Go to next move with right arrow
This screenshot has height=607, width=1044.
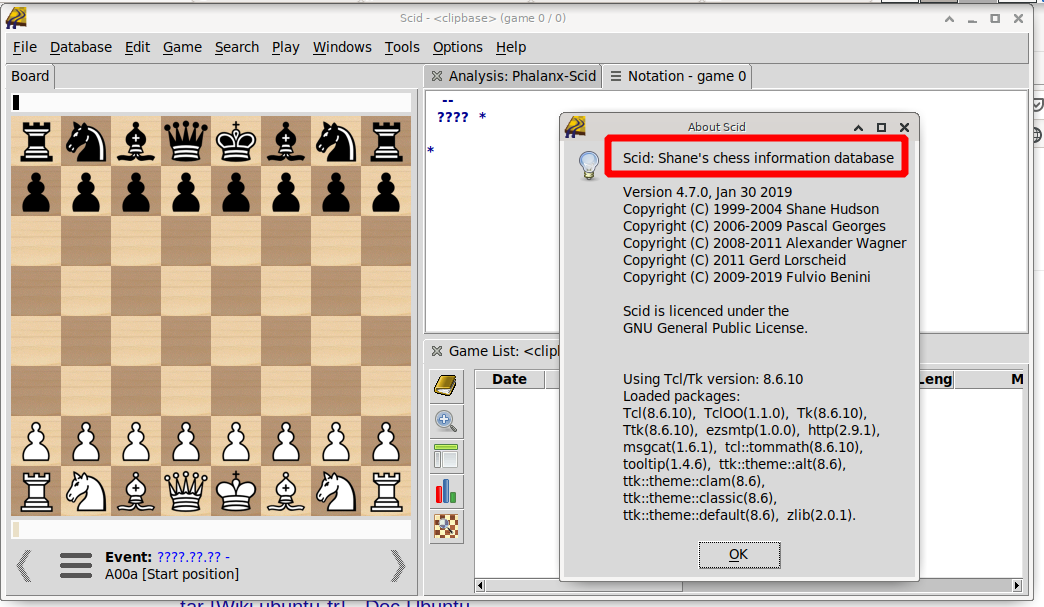pyautogui.click(x=397, y=566)
